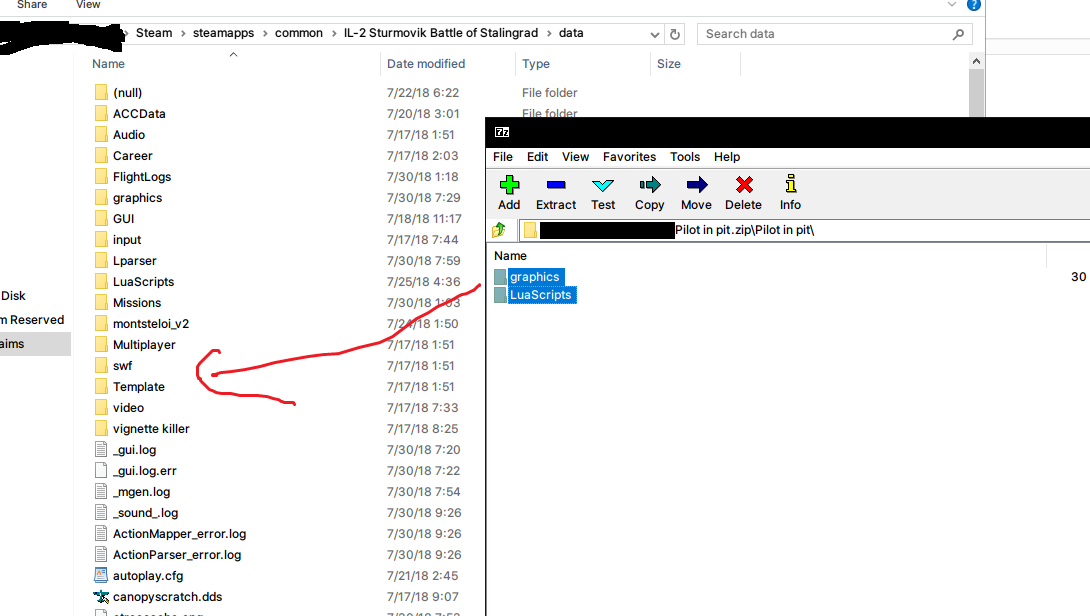The width and height of the screenshot is (1090, 616).
Task: Click the file list scrollbar up arrow
Action: pos(976,62)
